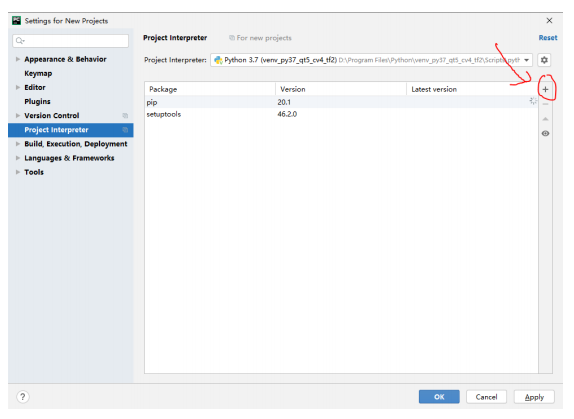Viewport: 574px width, 419px height.
Task: Select the Editor category
Action: pyautogui.click(x=35, y=87)
